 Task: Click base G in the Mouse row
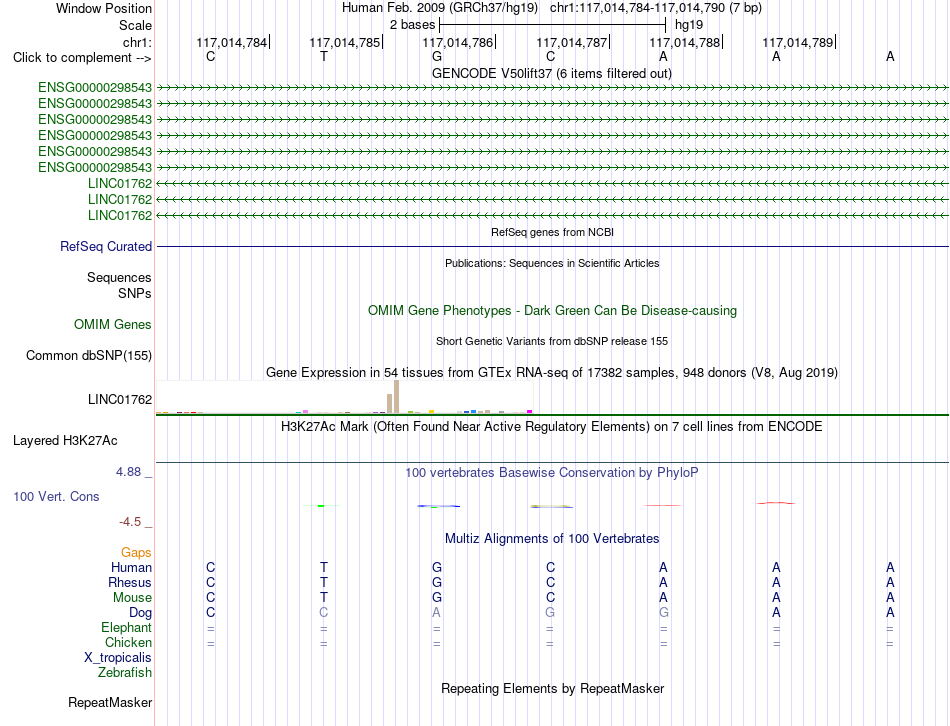coord(437,598)
